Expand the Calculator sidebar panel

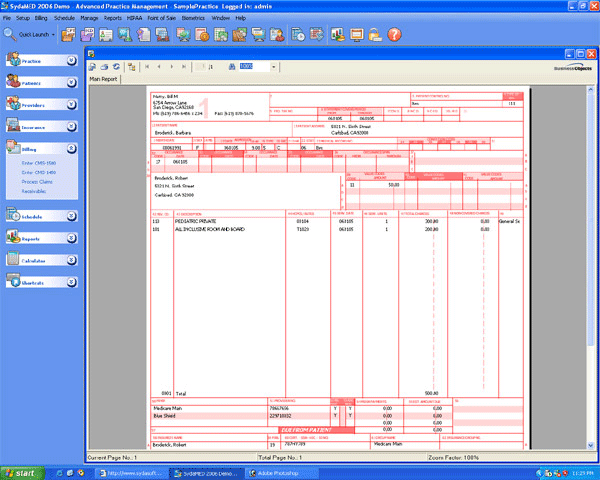(72, 260)
